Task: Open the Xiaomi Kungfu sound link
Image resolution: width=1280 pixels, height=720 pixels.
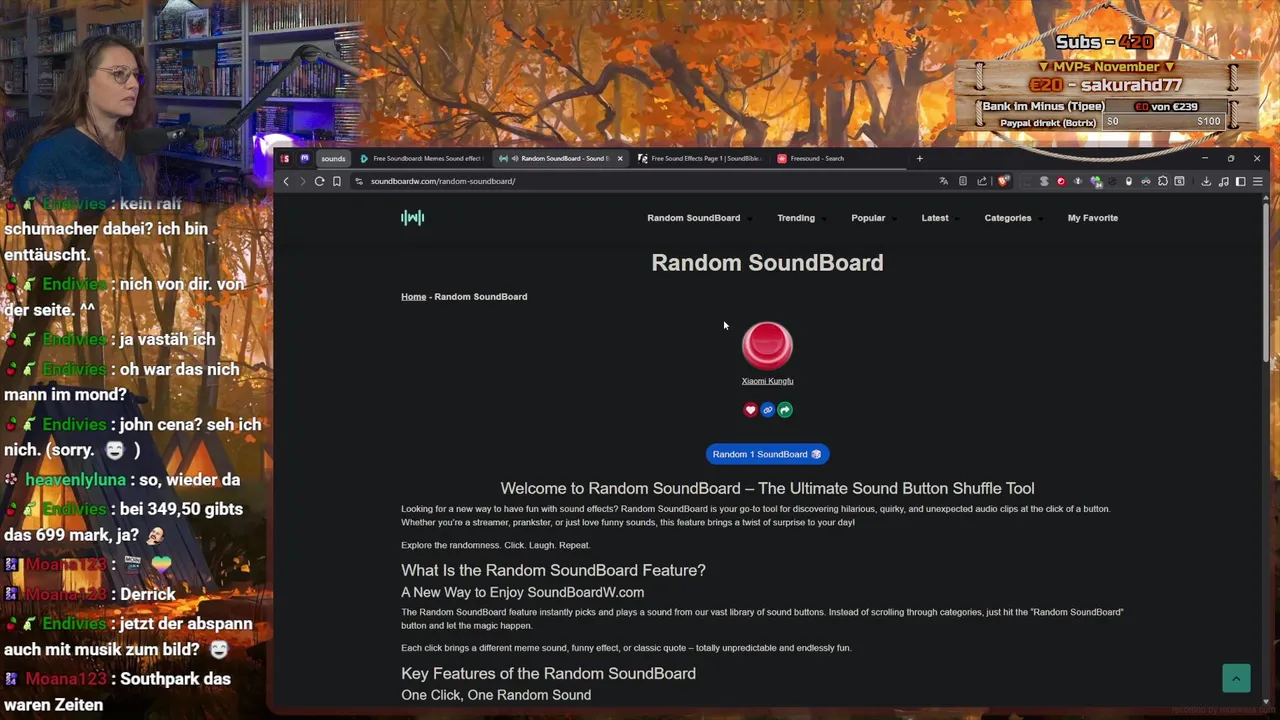Action: (767, 381)
